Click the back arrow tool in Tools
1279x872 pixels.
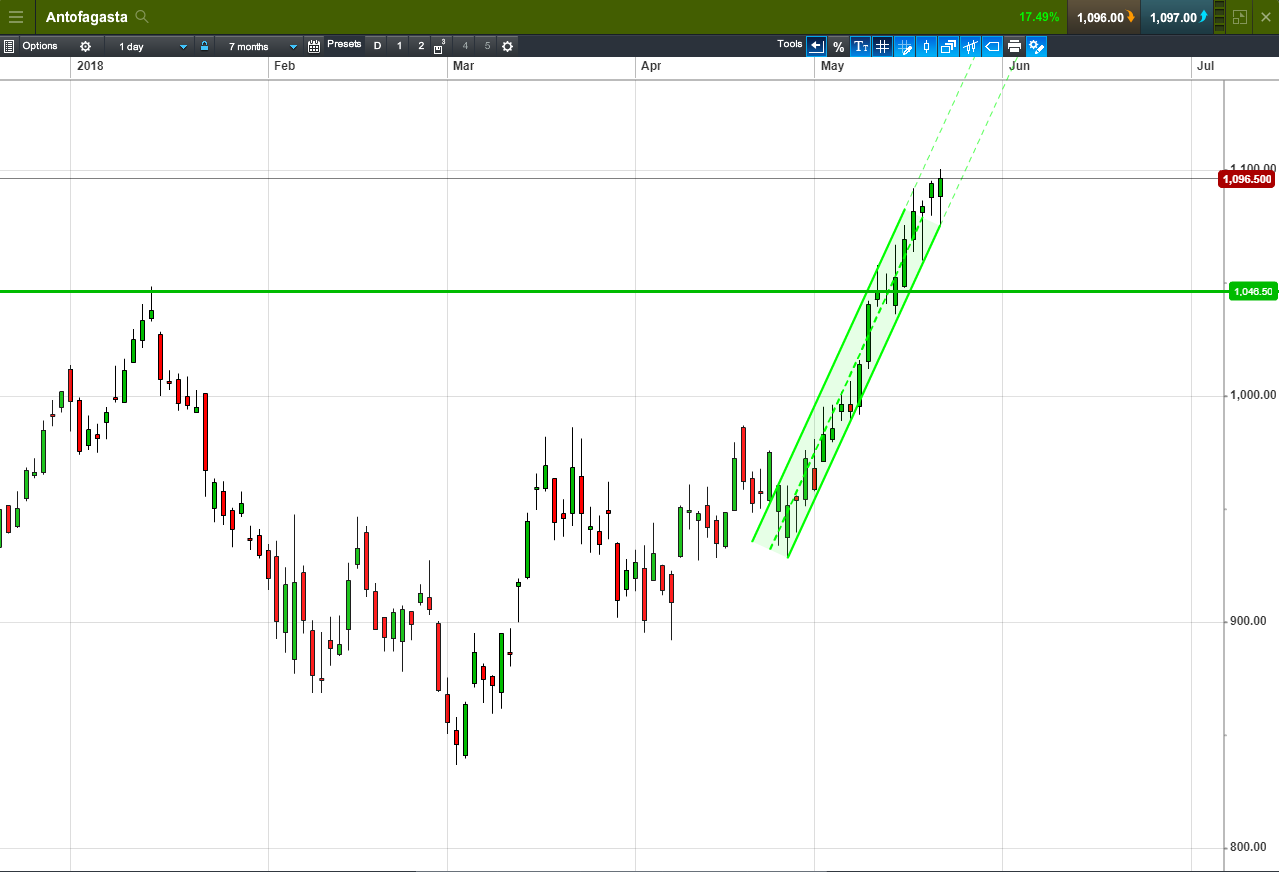[816, 46]
